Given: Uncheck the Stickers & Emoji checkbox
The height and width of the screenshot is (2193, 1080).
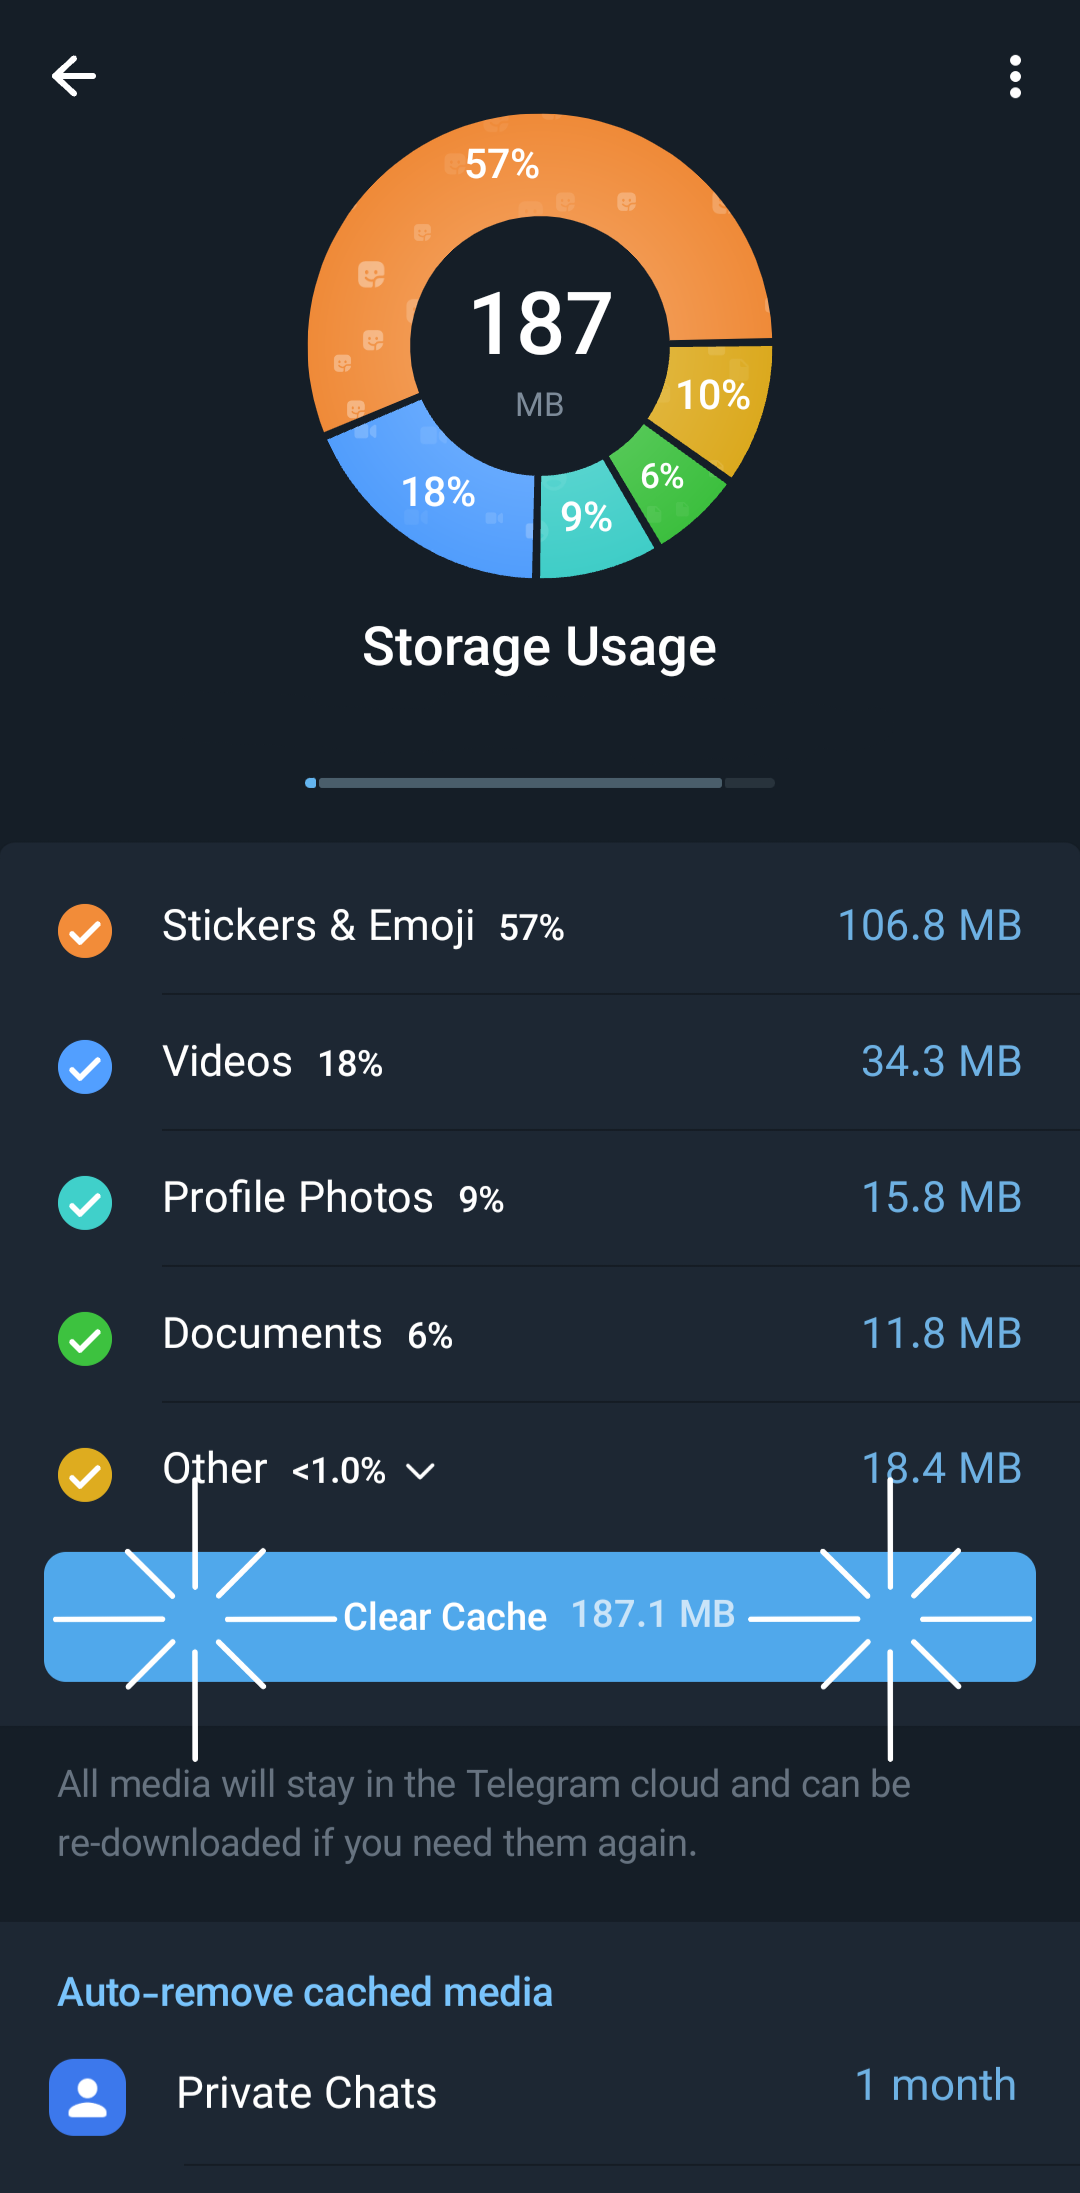Looking at the screenshot, I should [x=85, y=930].
